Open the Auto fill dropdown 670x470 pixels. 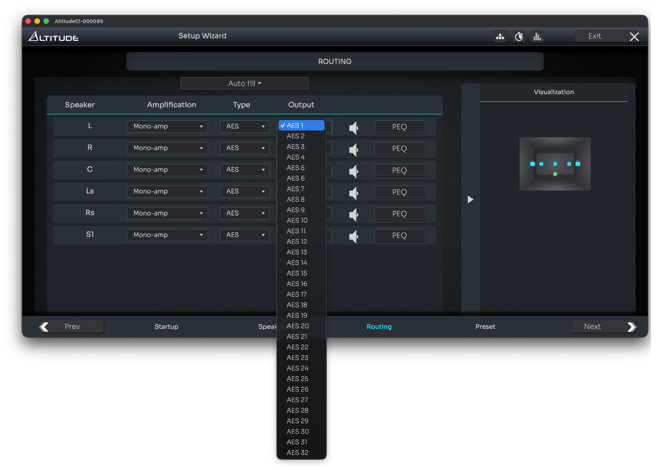click(x=244, y=83)
